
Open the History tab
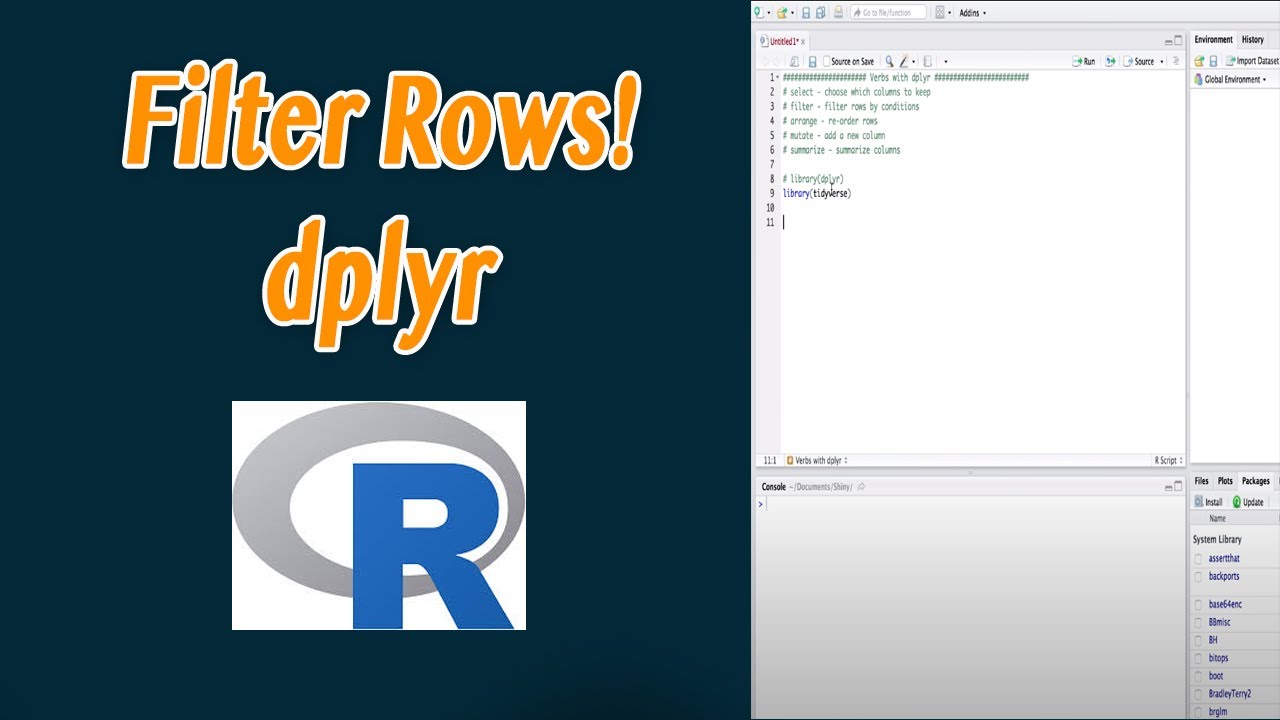pos(1253,40)
